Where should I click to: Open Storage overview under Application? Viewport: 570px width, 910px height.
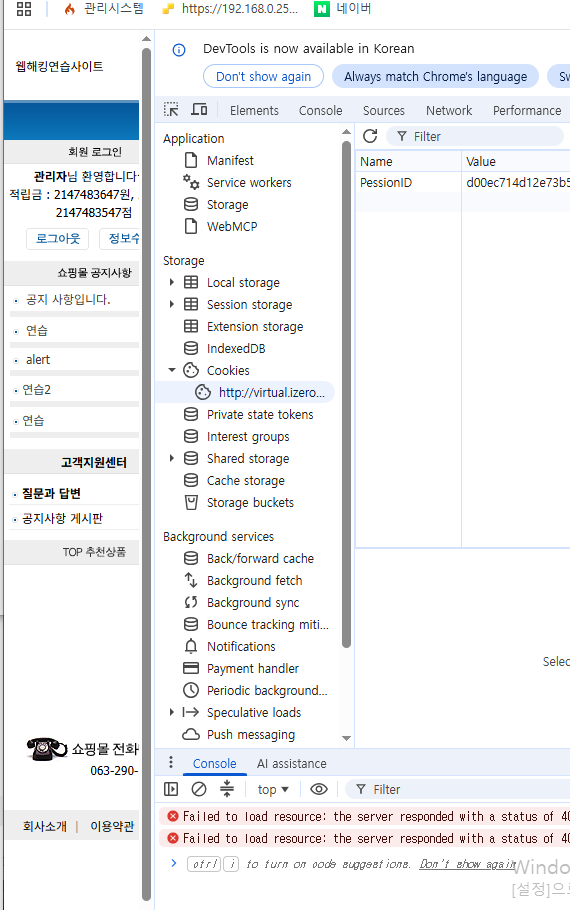[227, 204]
